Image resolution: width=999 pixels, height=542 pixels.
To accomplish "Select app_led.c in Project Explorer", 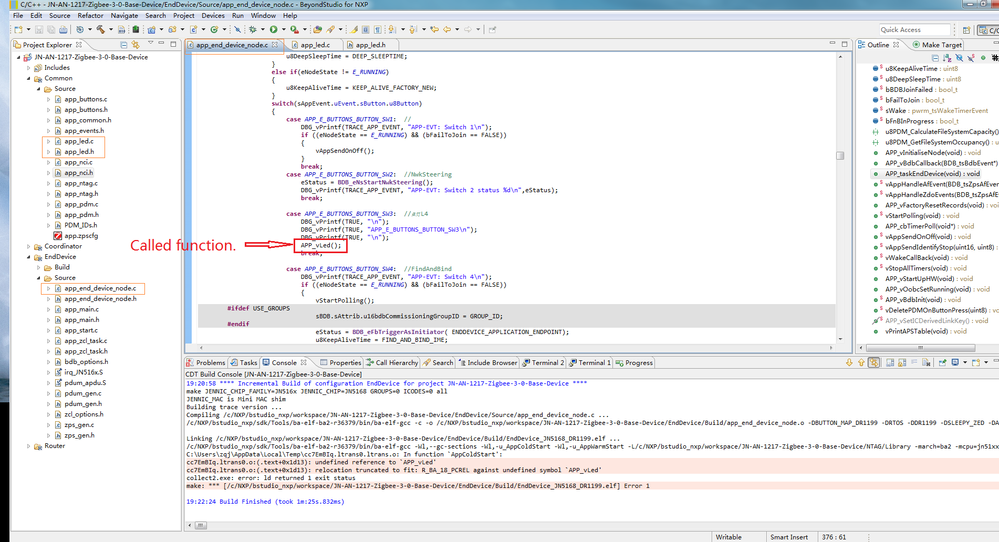I will point(78,141).
